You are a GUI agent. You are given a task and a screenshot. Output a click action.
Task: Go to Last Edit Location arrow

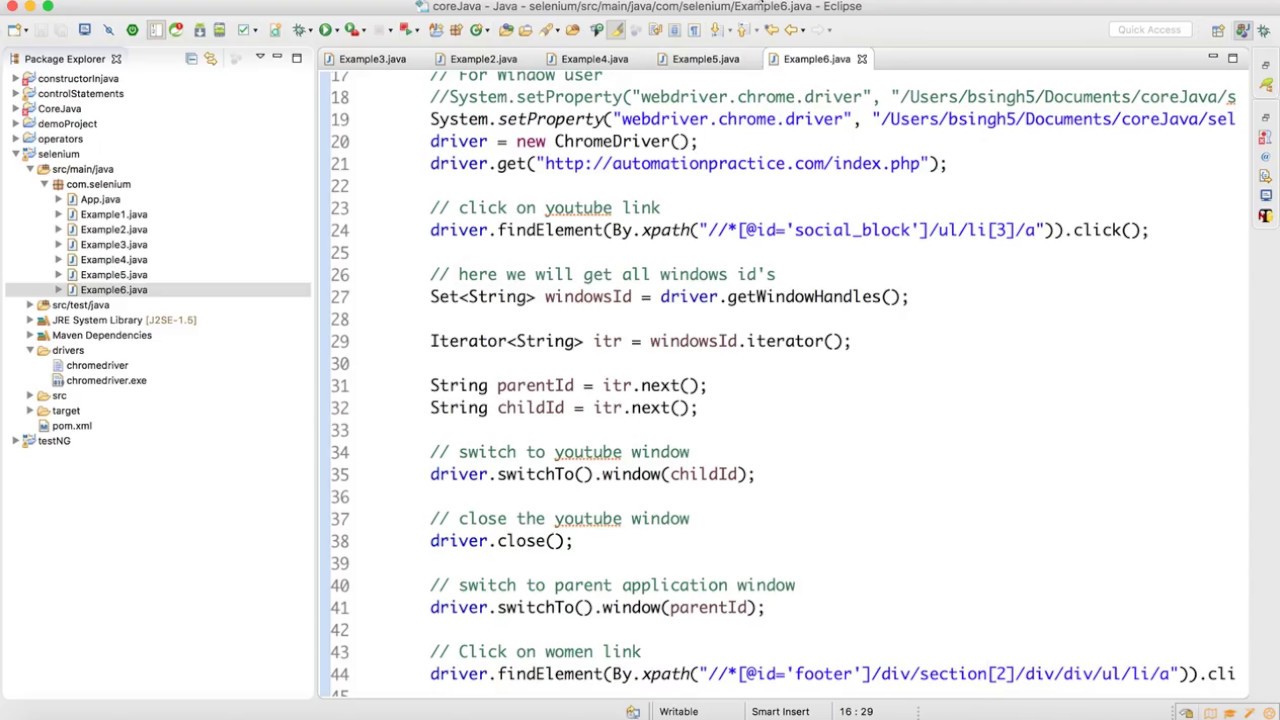[772, 30]
